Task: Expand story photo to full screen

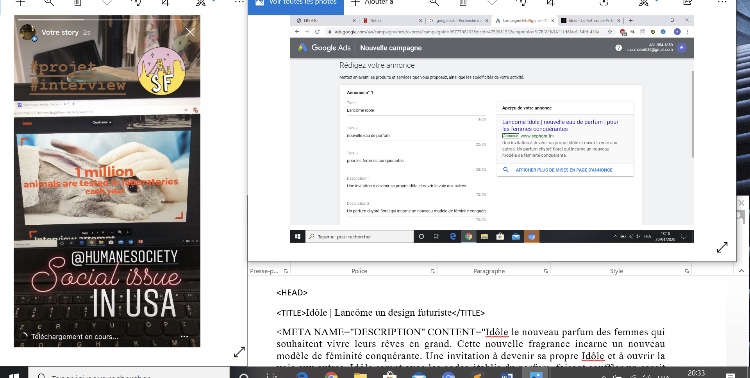Action: 239,352
